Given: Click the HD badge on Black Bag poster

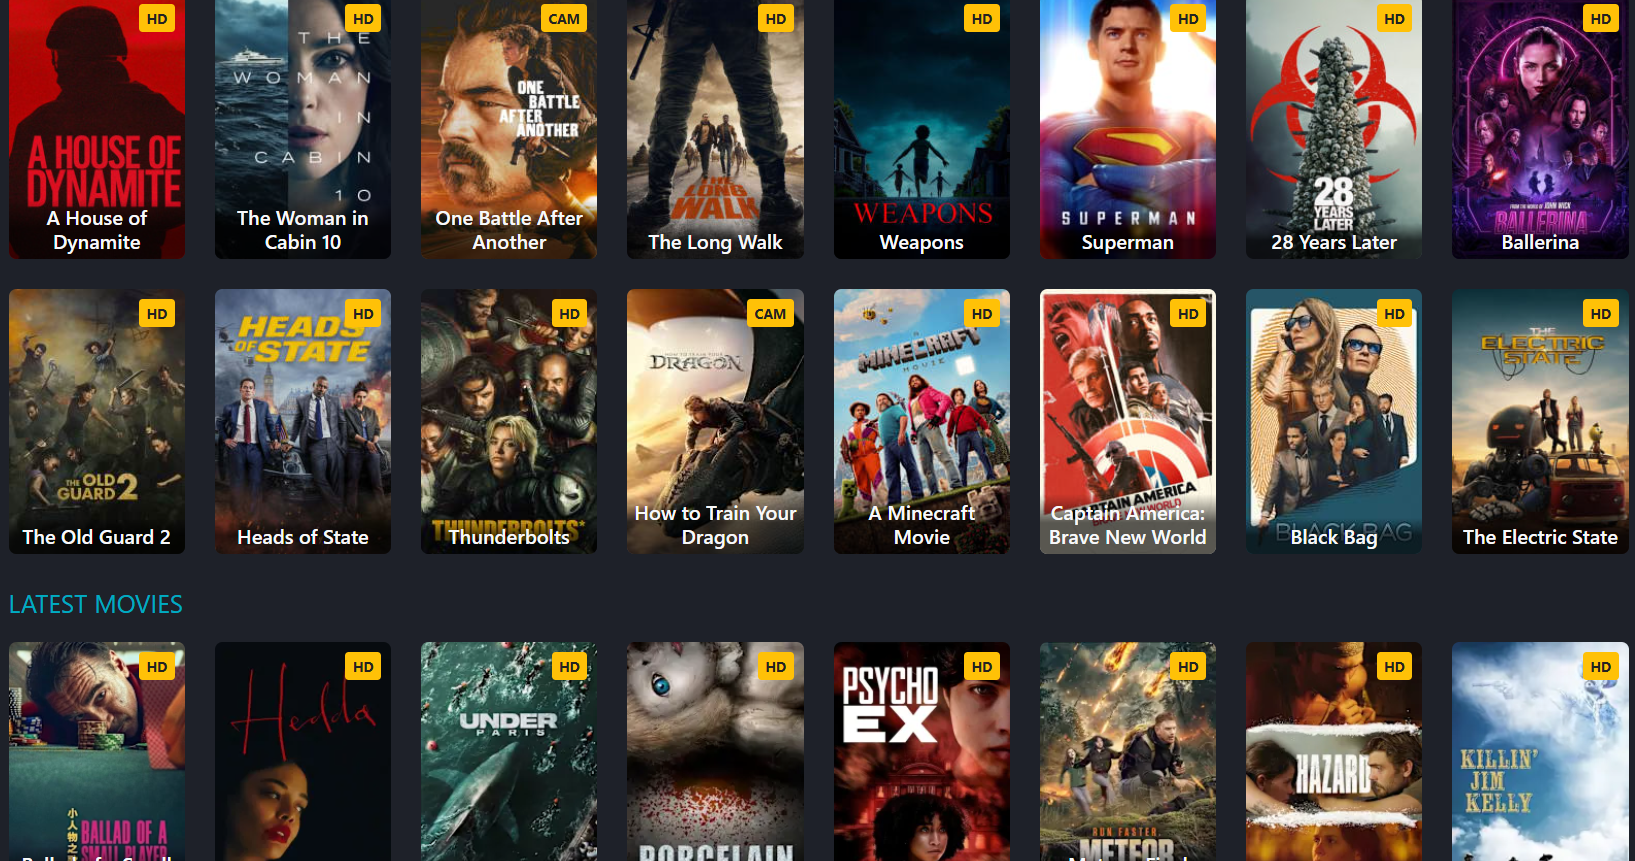Looking at the screenshot, I should 1394,314.
